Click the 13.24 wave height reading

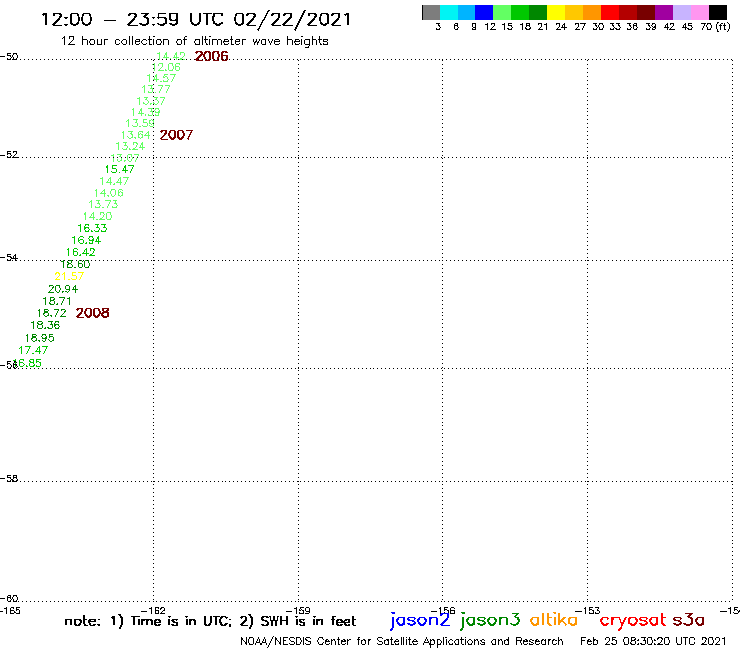(130, 146)
